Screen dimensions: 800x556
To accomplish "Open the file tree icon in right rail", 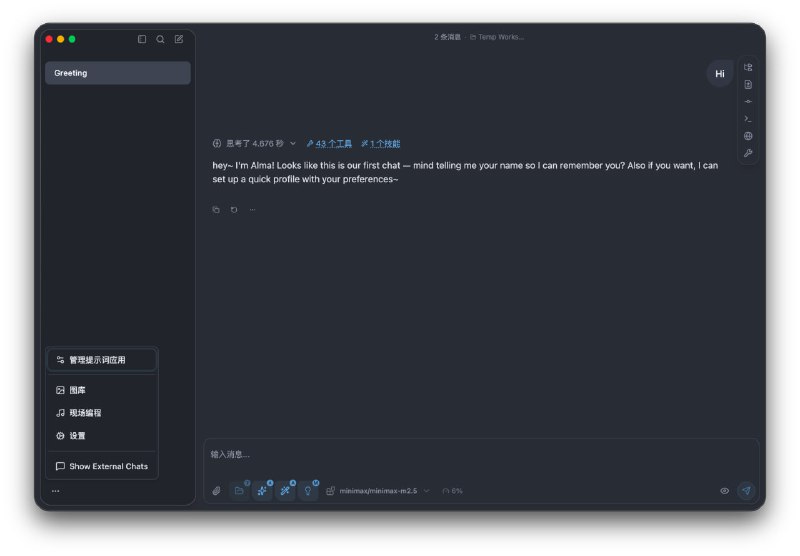I will [748, 67].
